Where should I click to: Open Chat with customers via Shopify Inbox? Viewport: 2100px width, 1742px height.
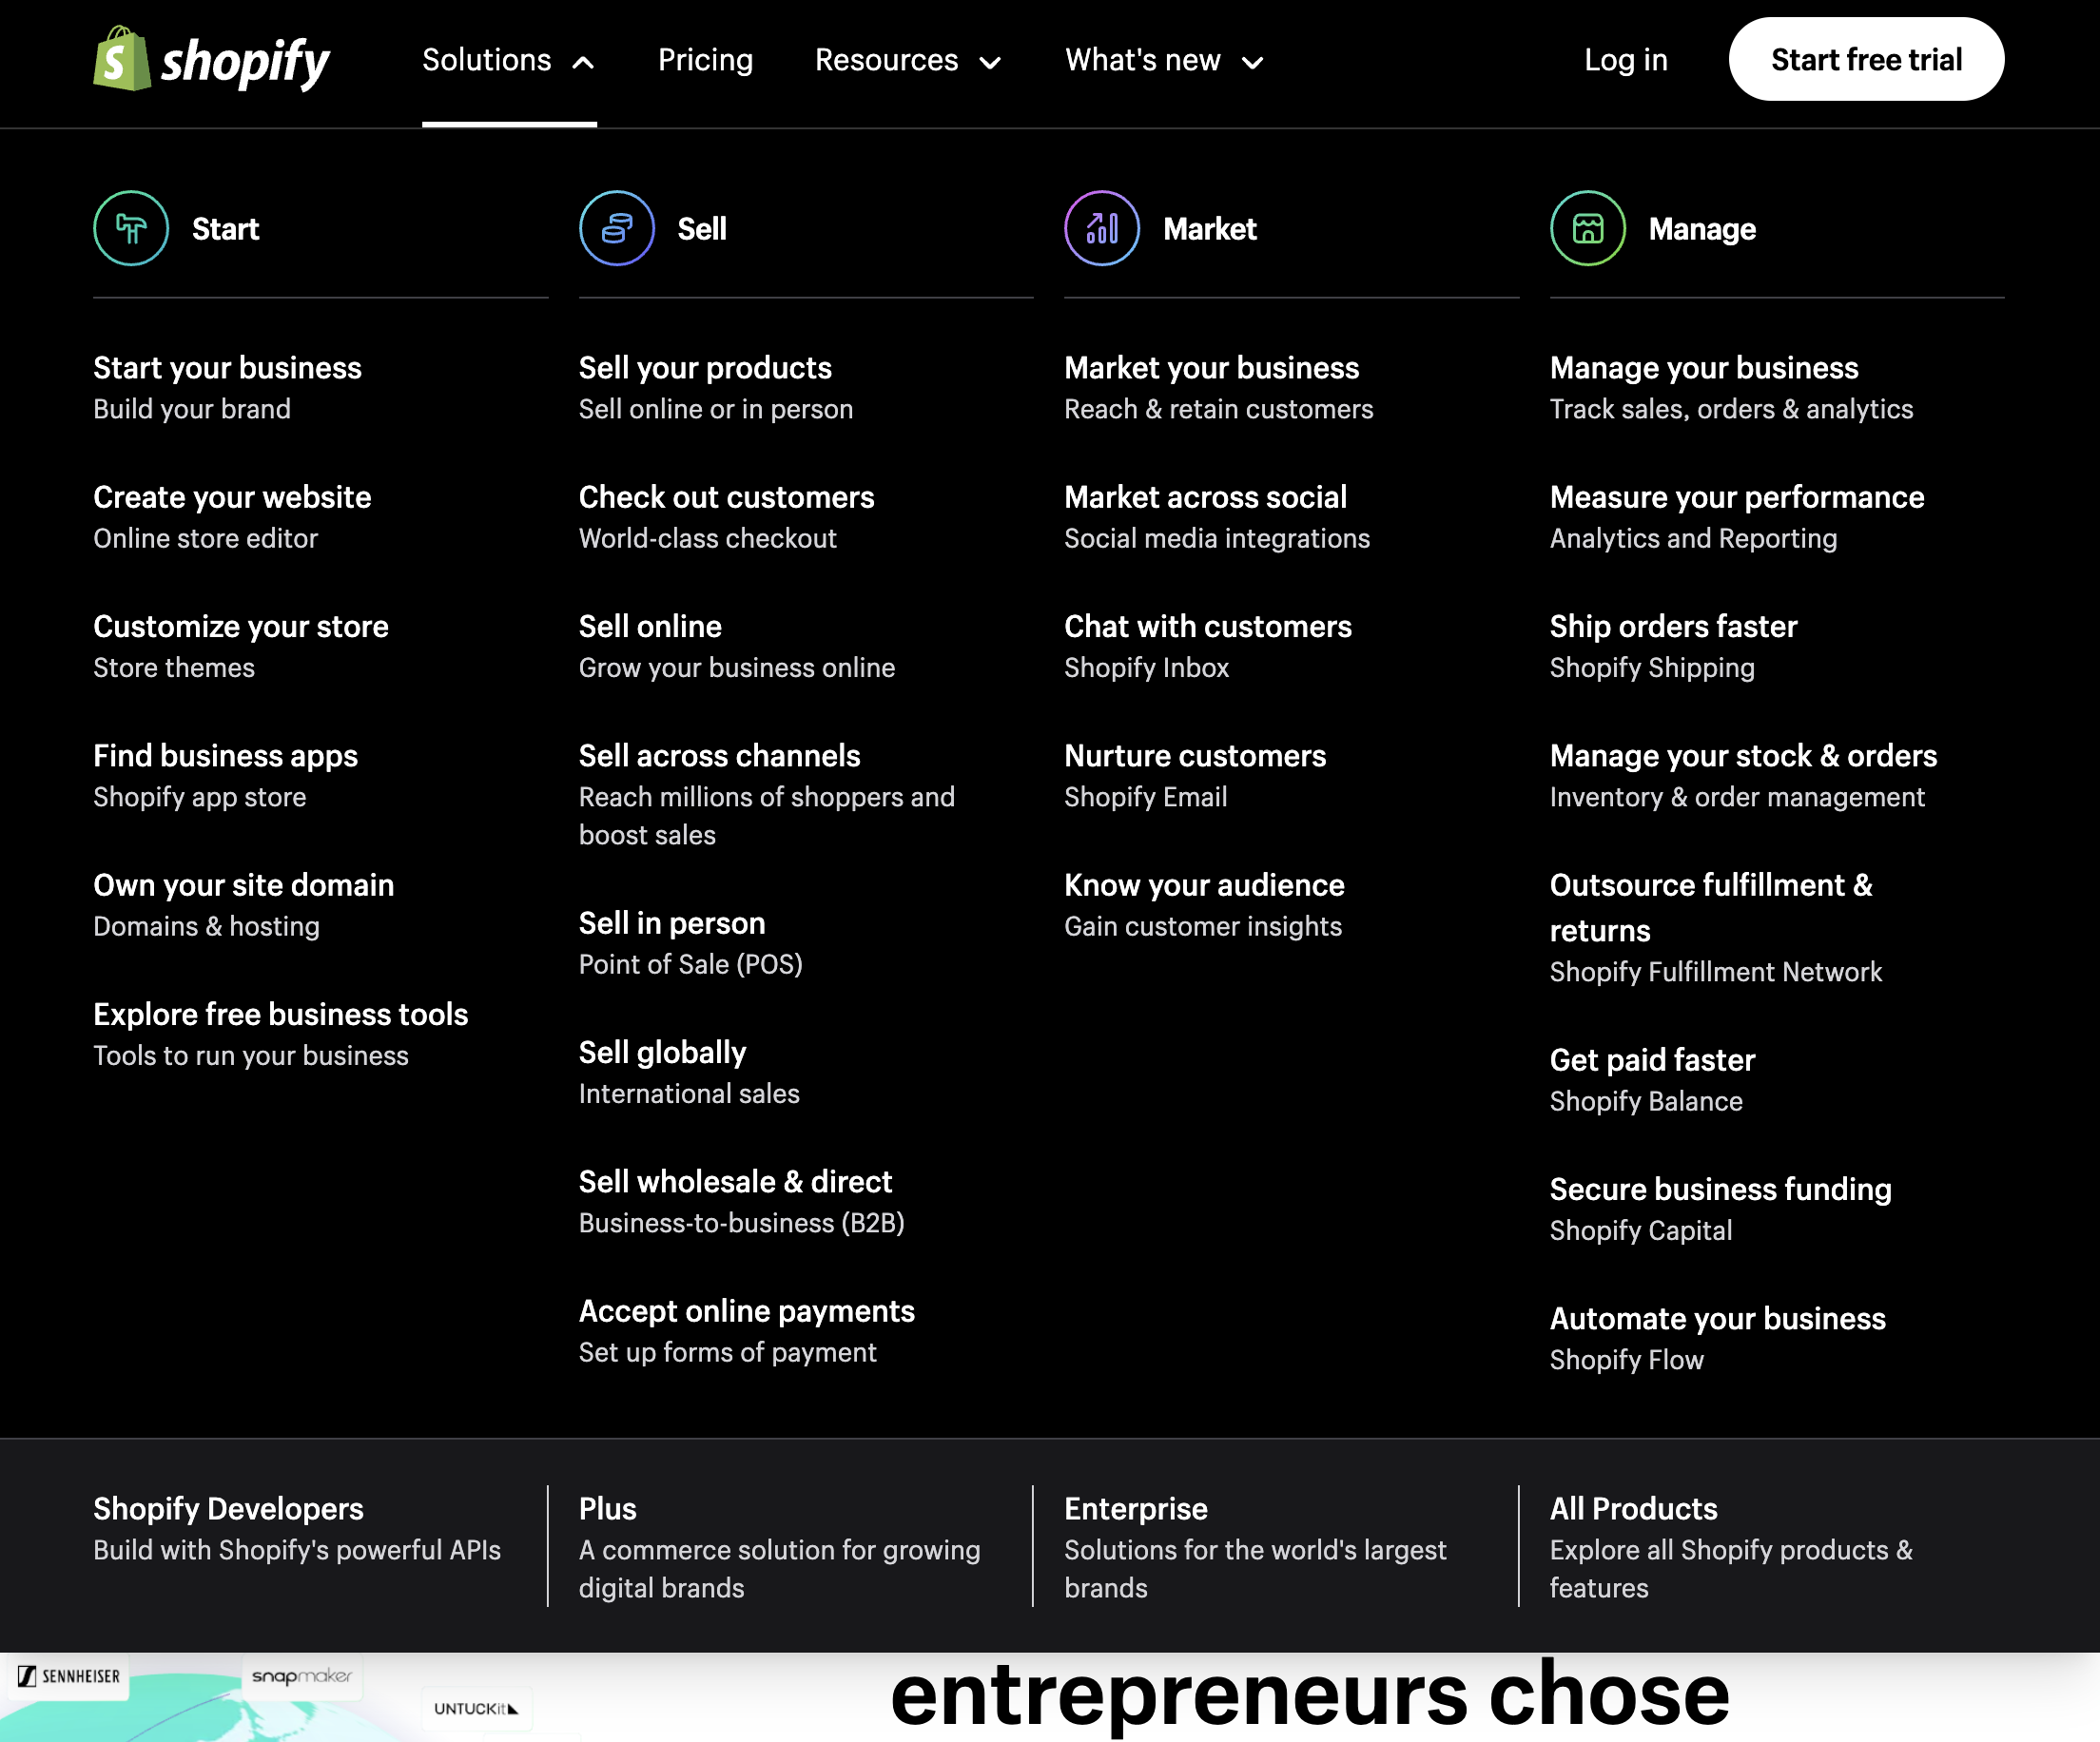tap(1208, 626)
